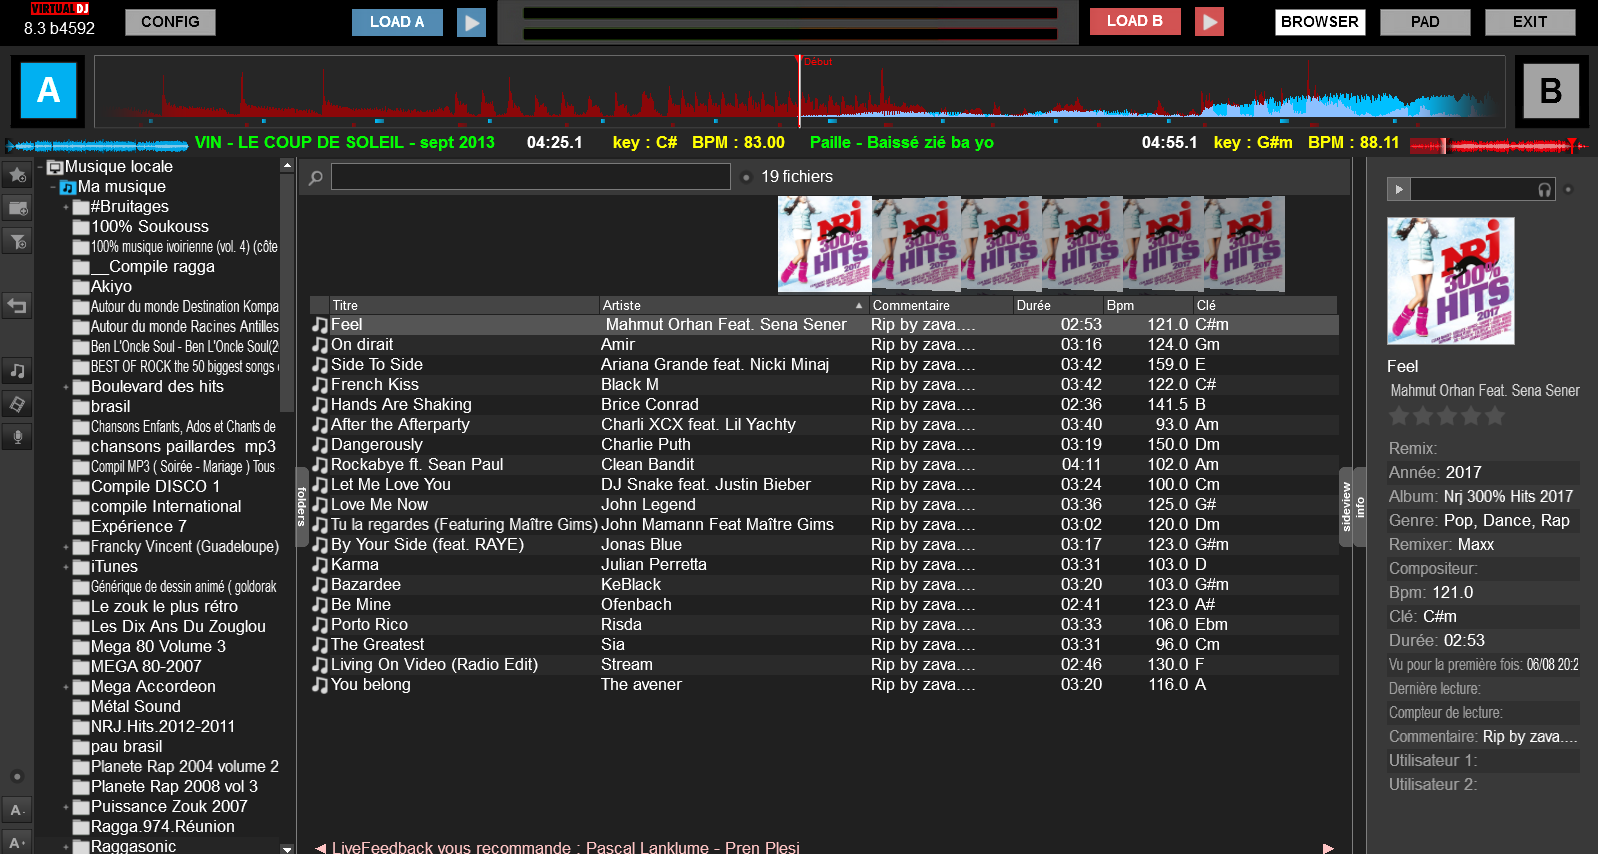1598x854 pixels.
Task: Expand the iTunes folder node
Action: coord(66,567)
